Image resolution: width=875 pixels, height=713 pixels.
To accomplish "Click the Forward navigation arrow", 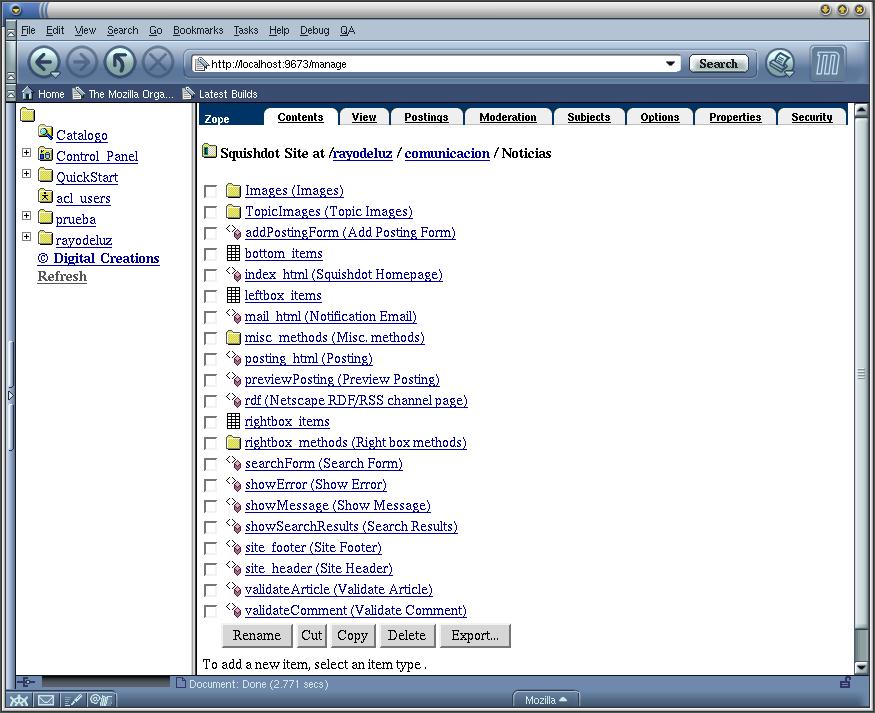I will (81, 62).
